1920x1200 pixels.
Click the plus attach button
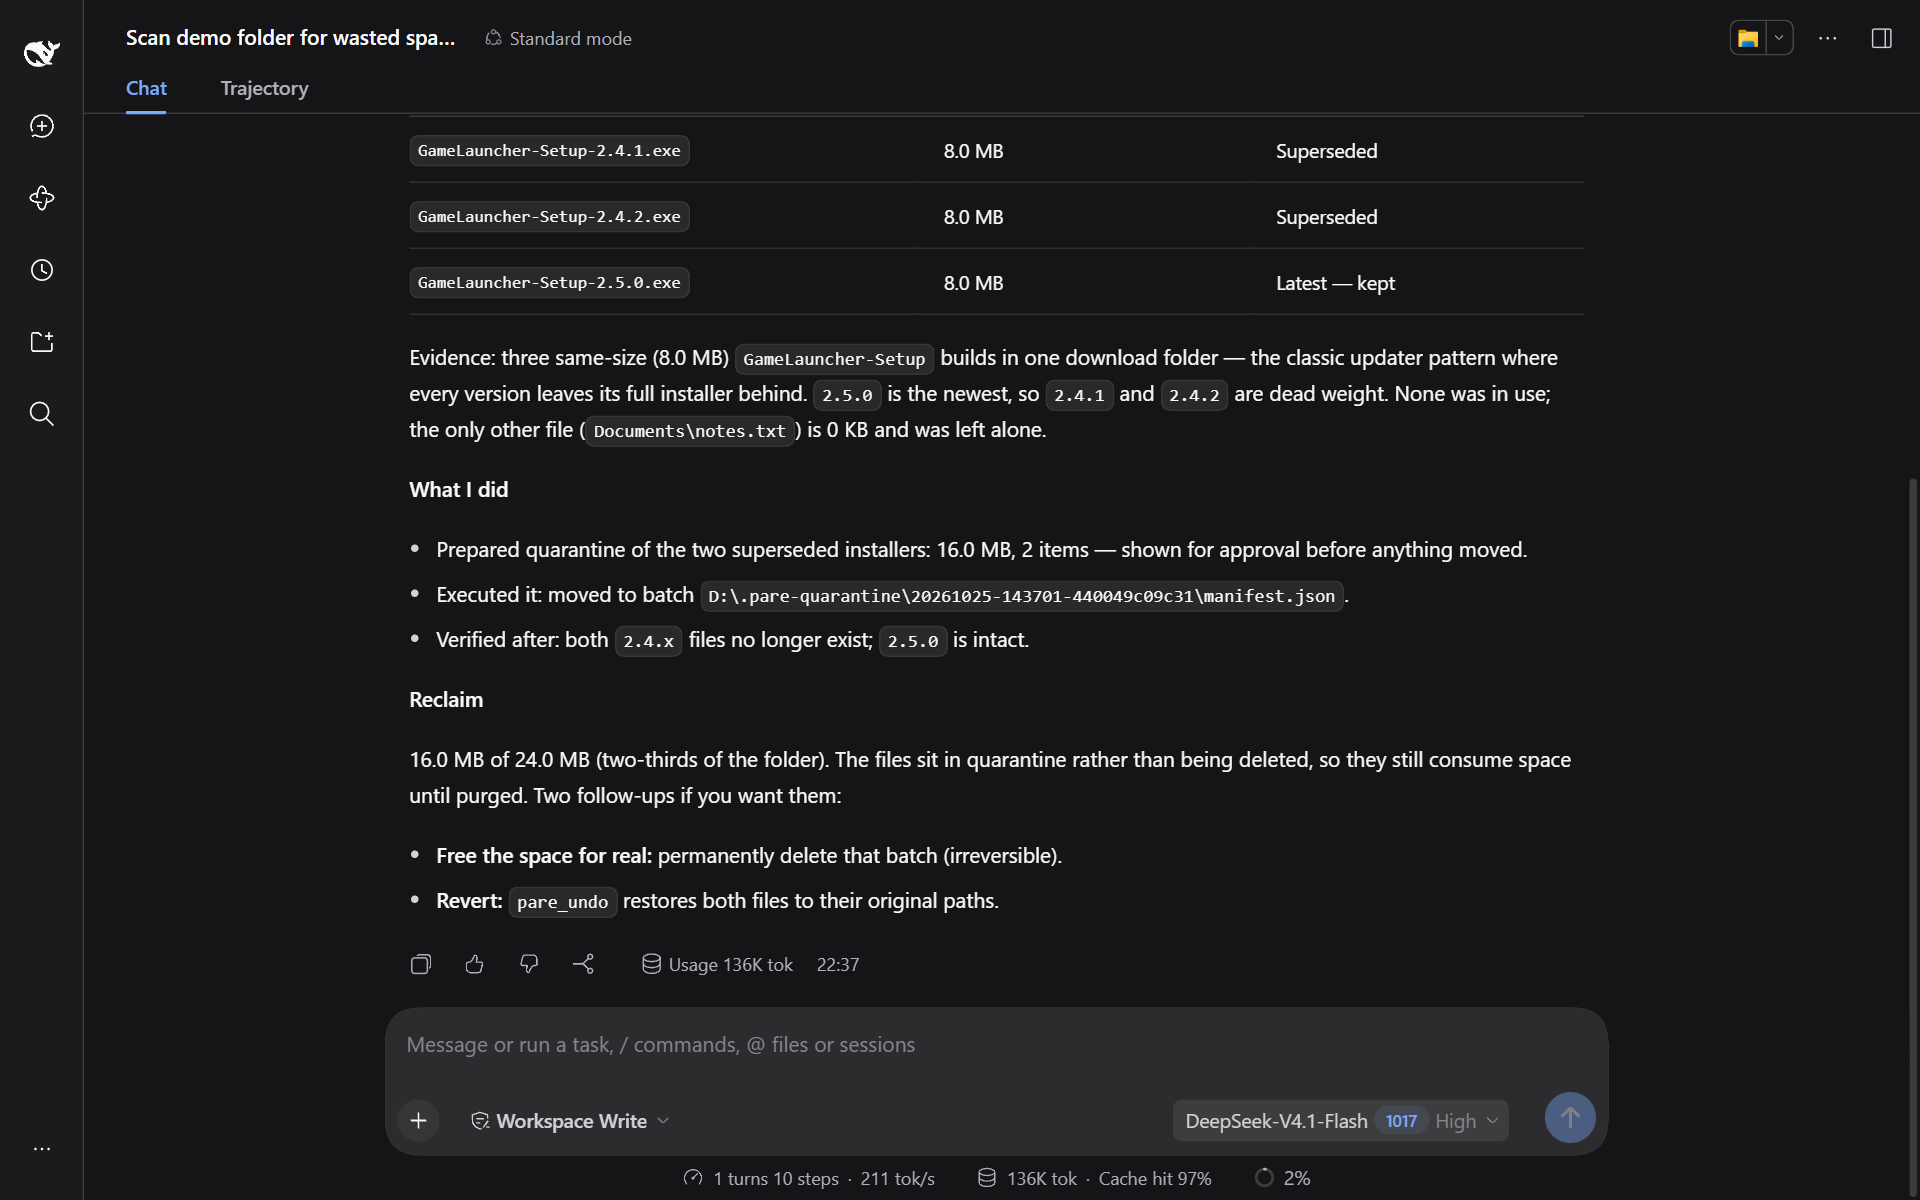[419, 1121]
